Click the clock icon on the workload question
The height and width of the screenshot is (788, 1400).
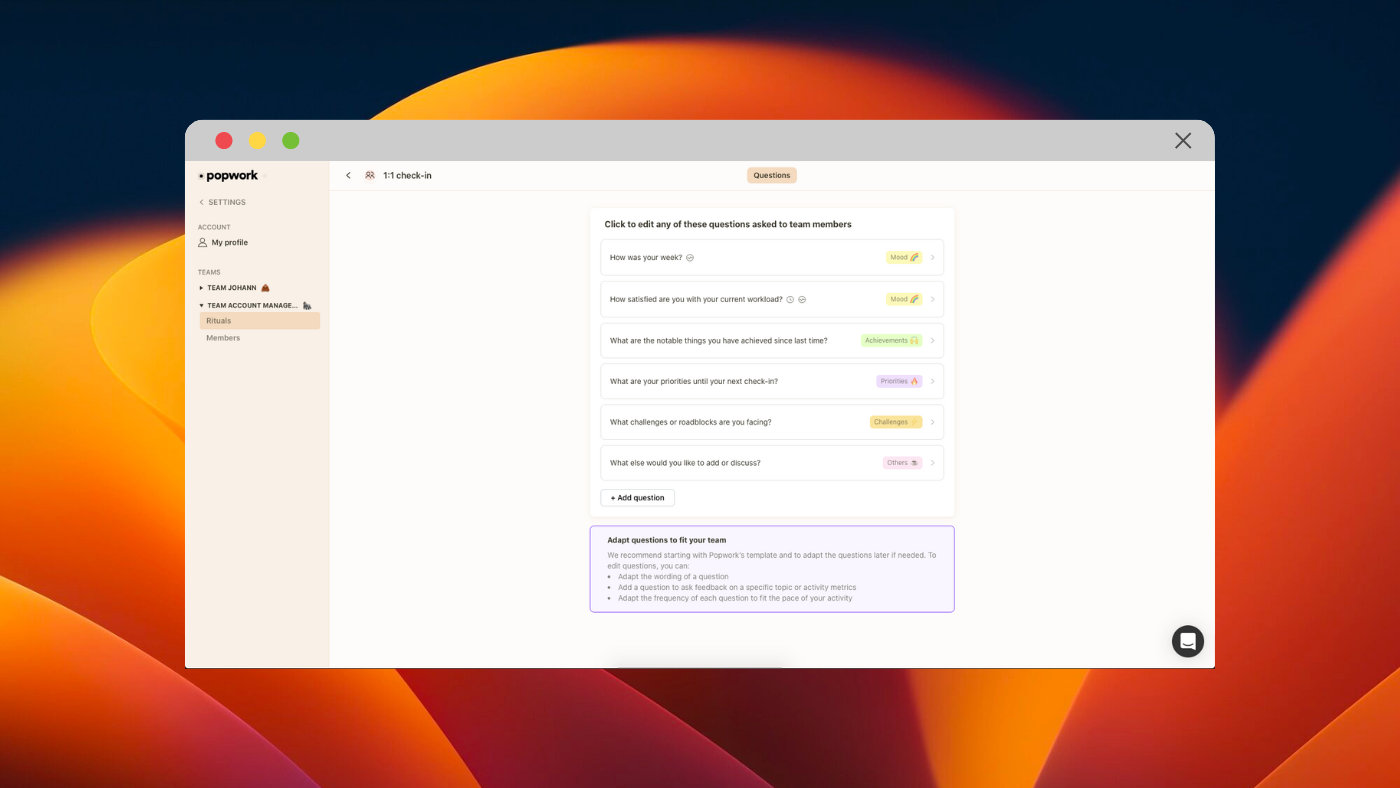coord(789,299)
